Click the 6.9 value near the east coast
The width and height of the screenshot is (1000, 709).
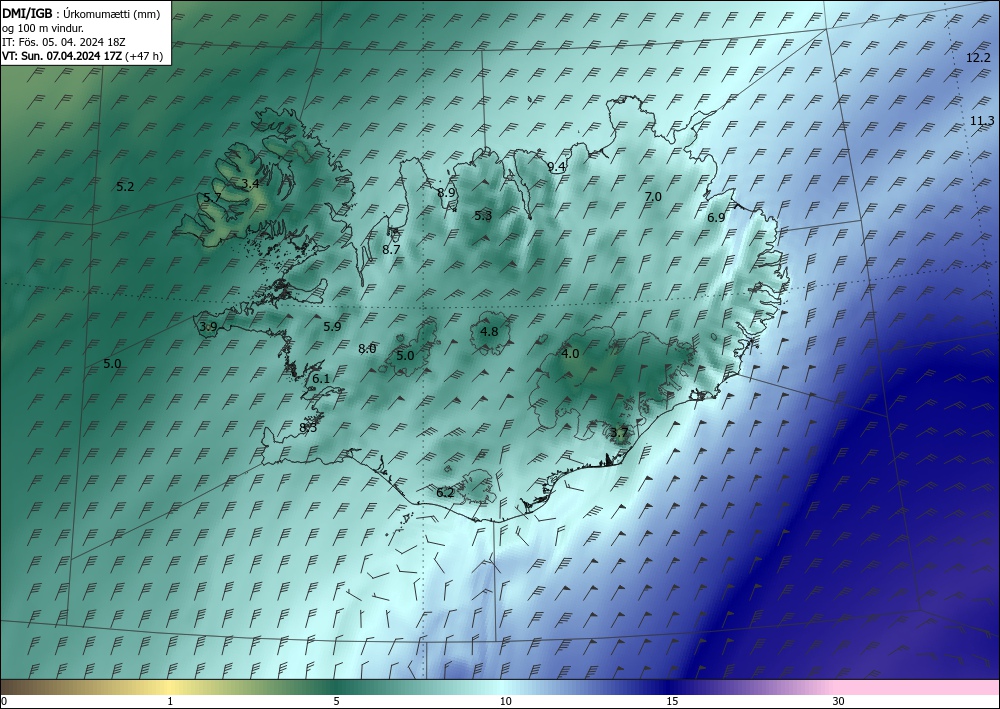[x=716, y=217]
